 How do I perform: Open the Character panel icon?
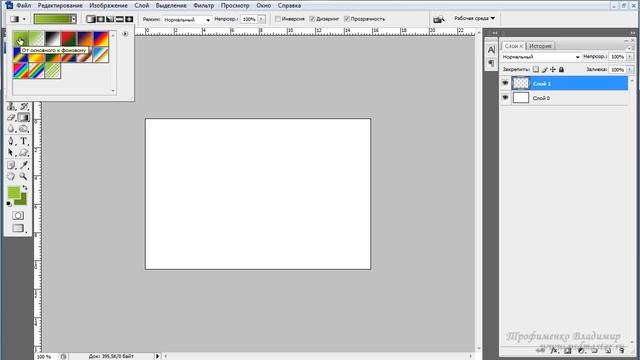[491, 50]
